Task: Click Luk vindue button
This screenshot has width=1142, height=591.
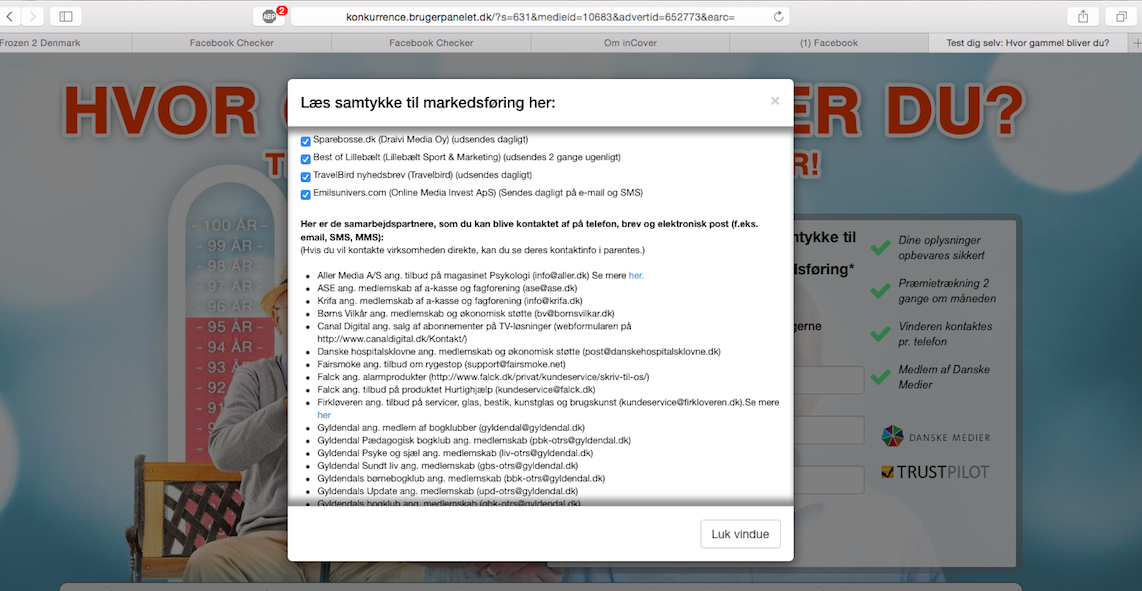Action: tap(740, 534)
